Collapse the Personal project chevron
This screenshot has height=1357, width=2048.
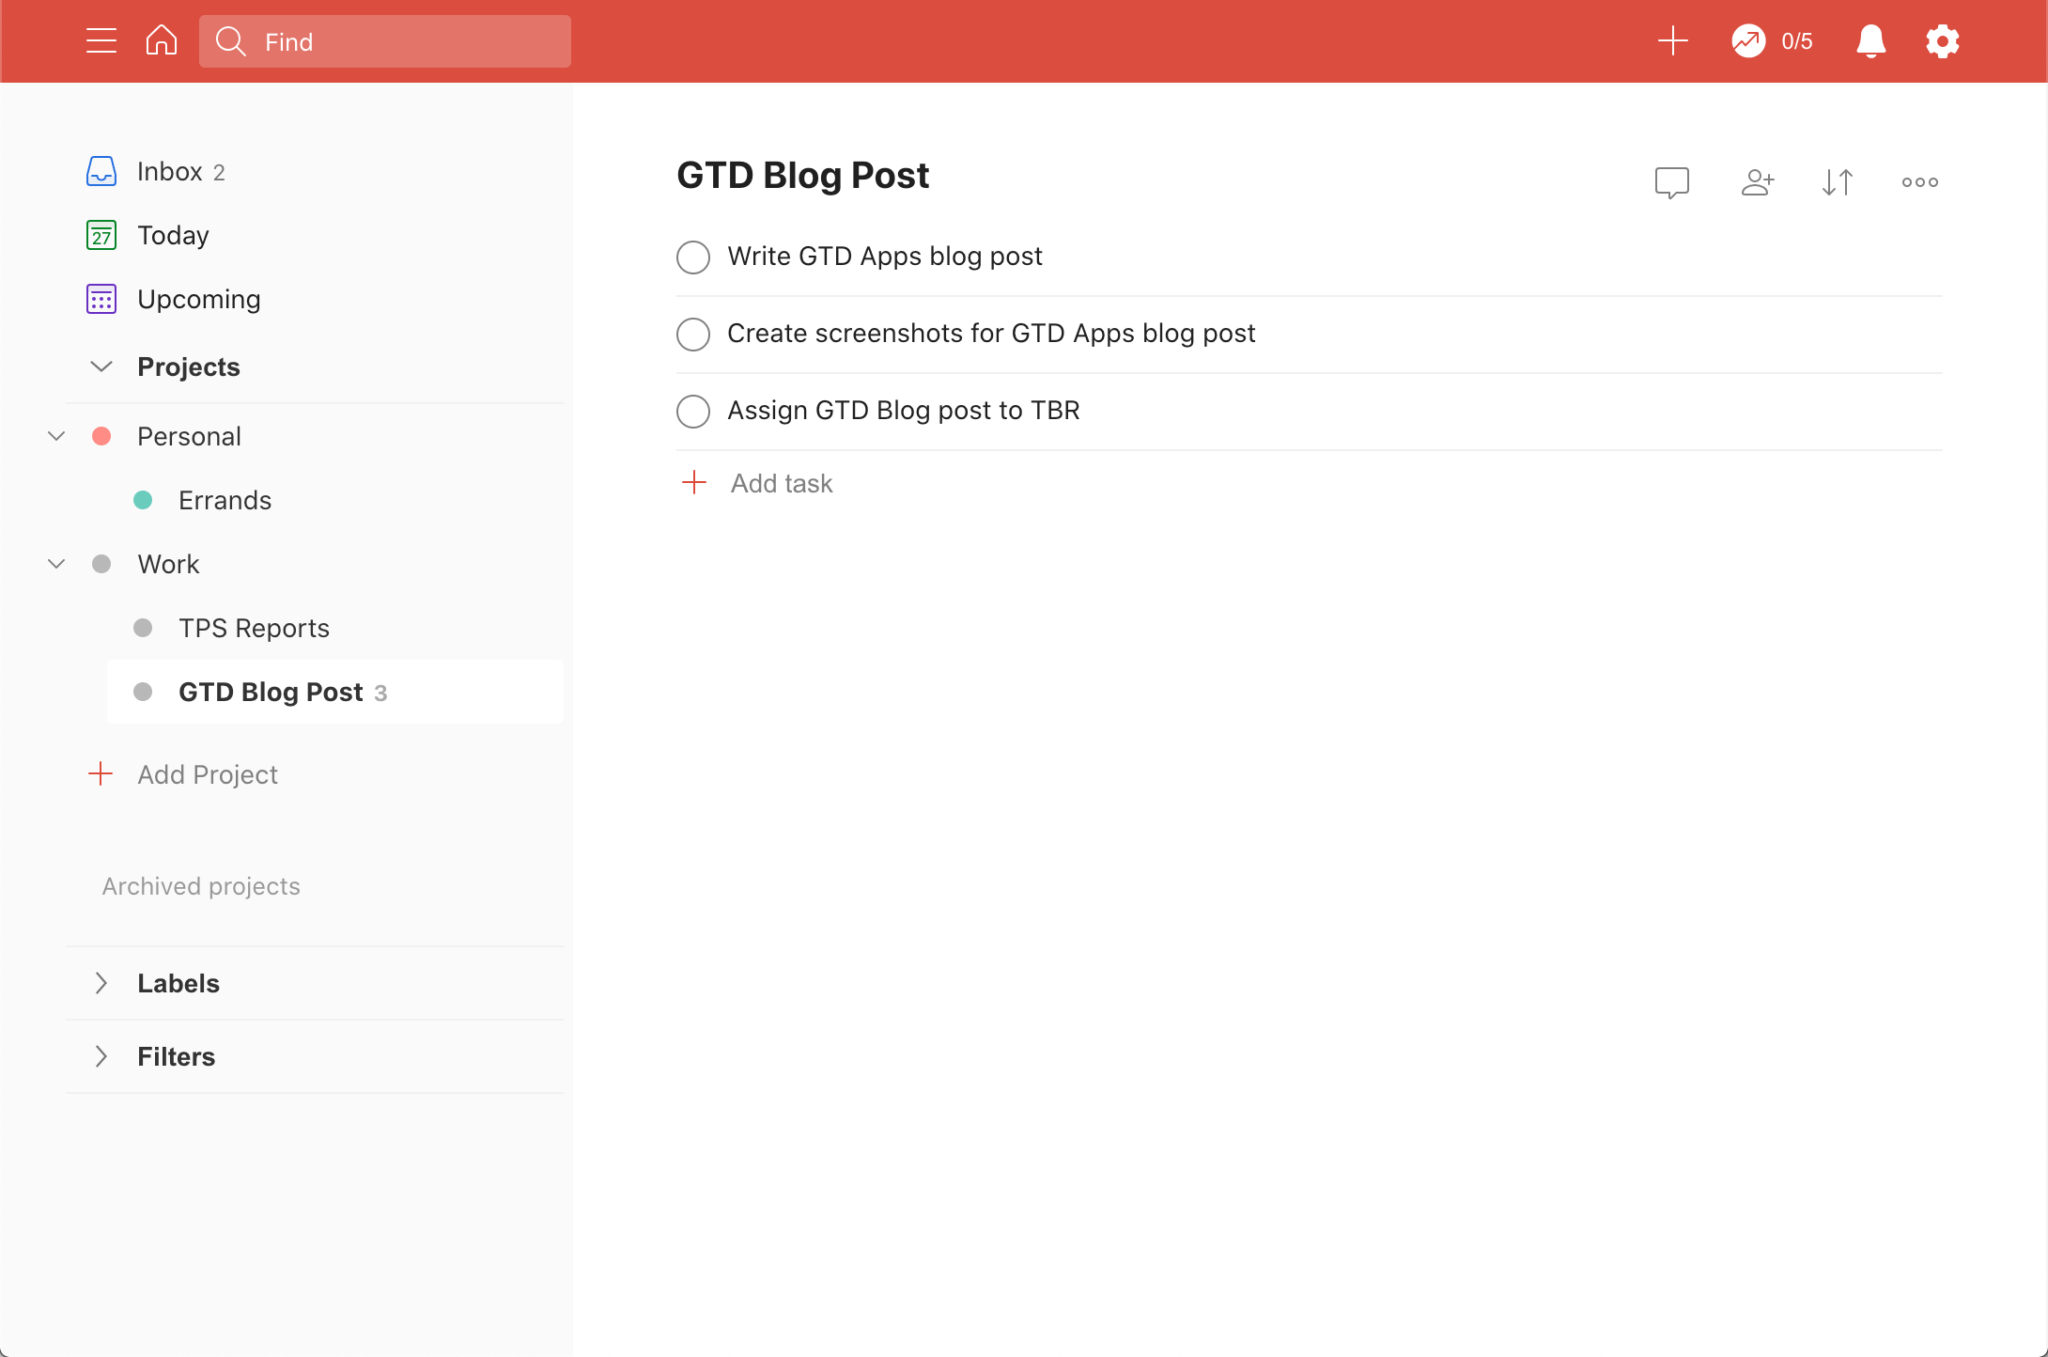[57, 436]
